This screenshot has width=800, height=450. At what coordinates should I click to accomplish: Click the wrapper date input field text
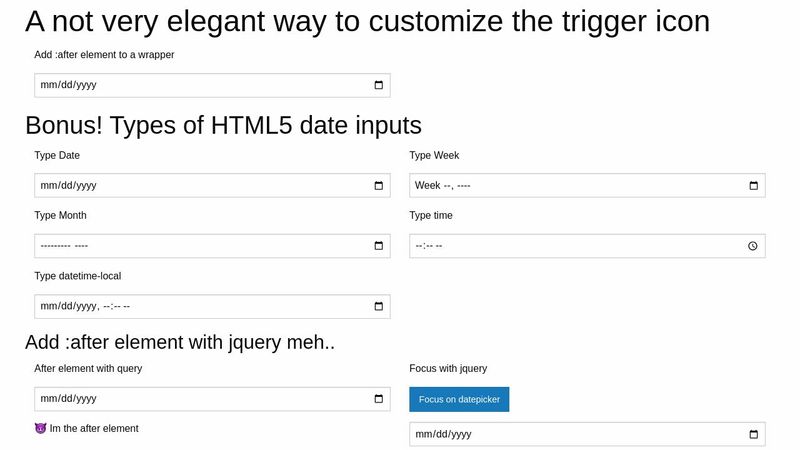(x=212, y=85)
